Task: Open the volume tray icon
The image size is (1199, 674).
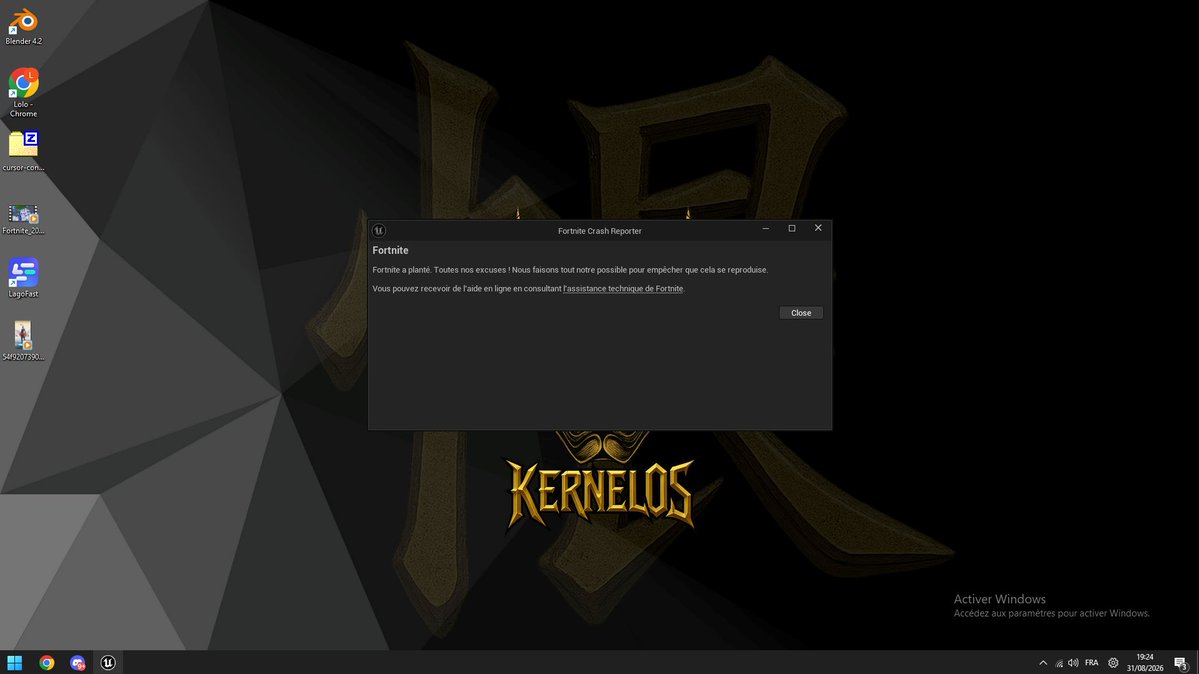Action: (x=1073, y=663)
